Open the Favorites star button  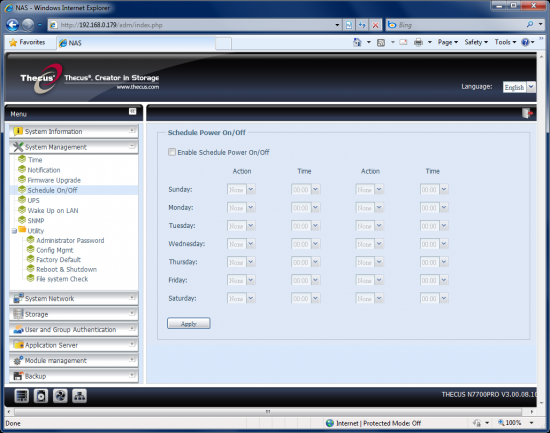point(28,42)
